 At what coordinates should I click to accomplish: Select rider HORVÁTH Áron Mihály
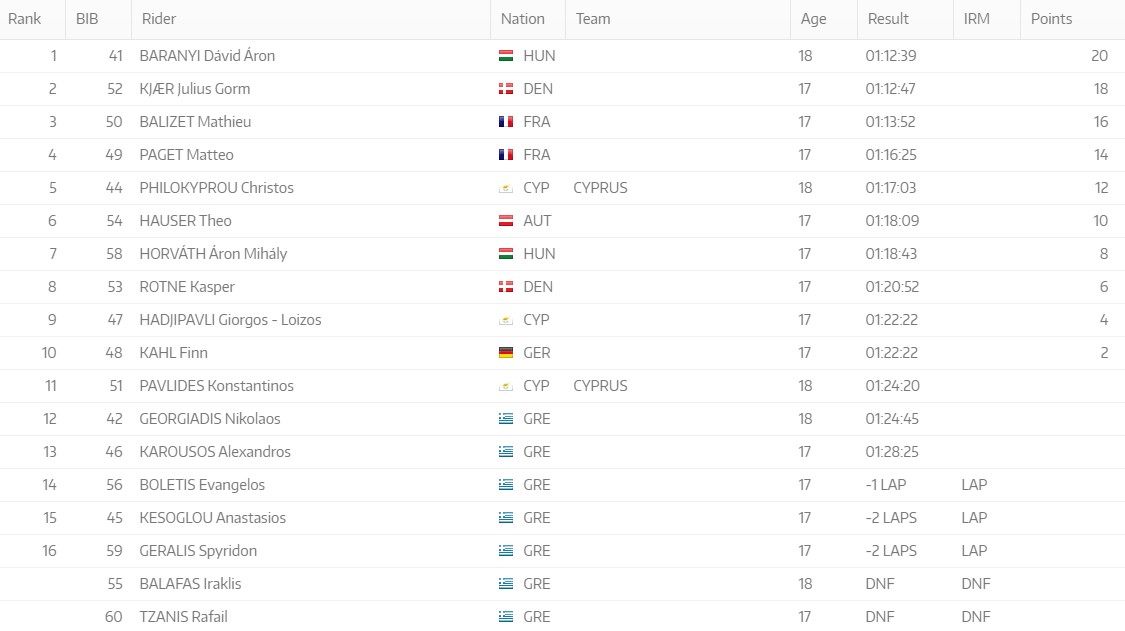pyautogui.click(x=213, y=254)
